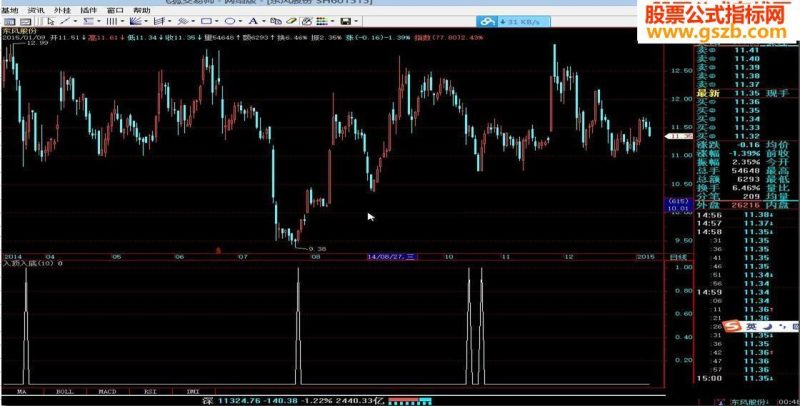The image size is (800, 406).
Task: Toggle the first panel layout icon
Action: point(10,21)
